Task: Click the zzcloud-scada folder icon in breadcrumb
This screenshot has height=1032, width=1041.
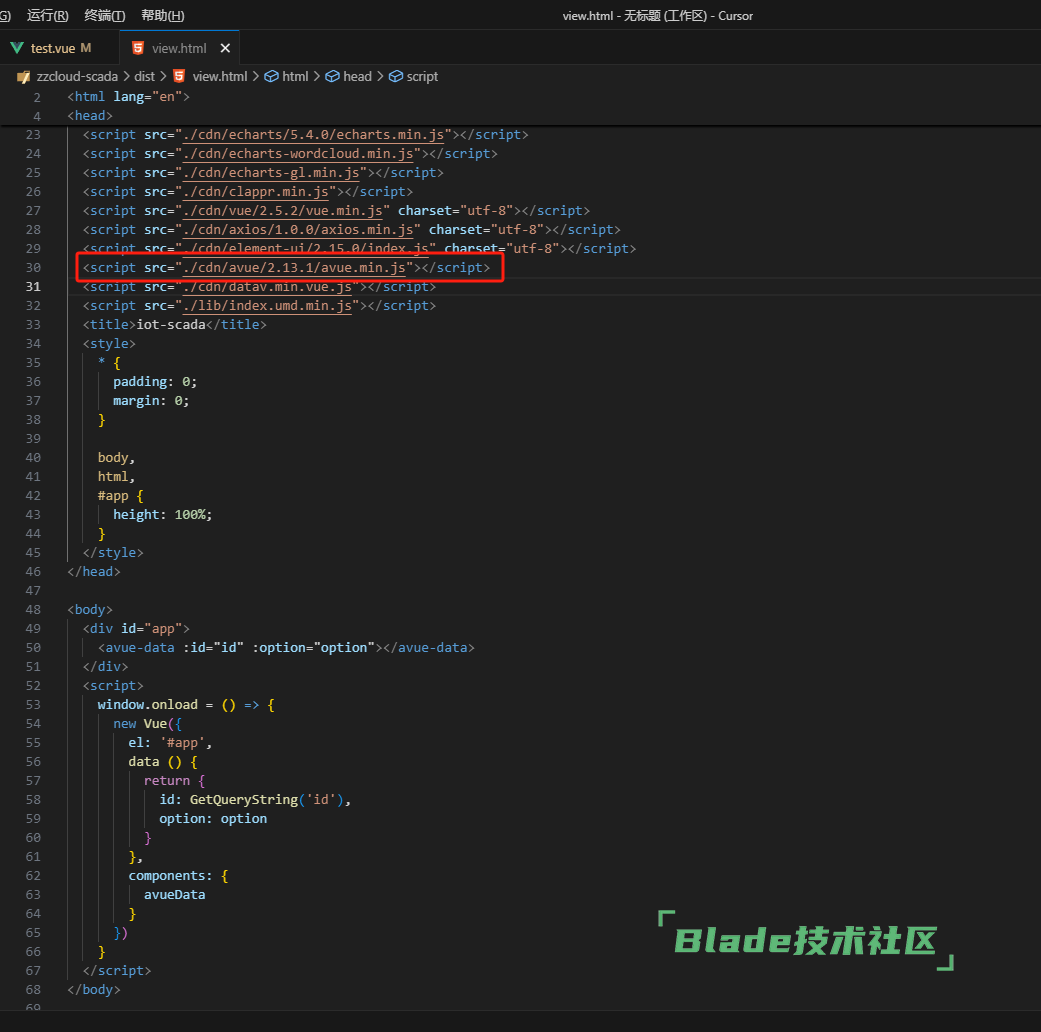Action: 24,77
